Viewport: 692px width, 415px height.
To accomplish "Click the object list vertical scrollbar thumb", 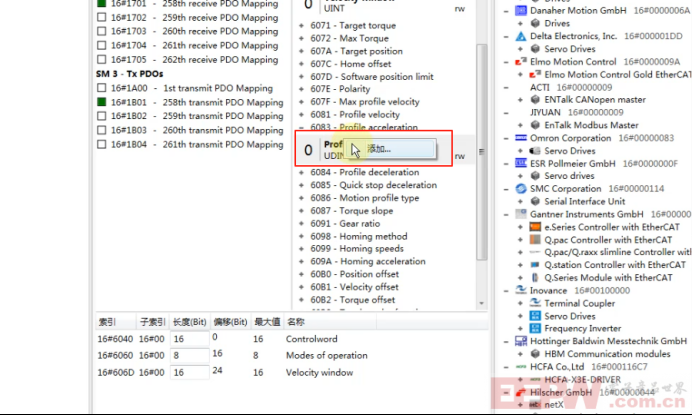I will coord(481,152).
